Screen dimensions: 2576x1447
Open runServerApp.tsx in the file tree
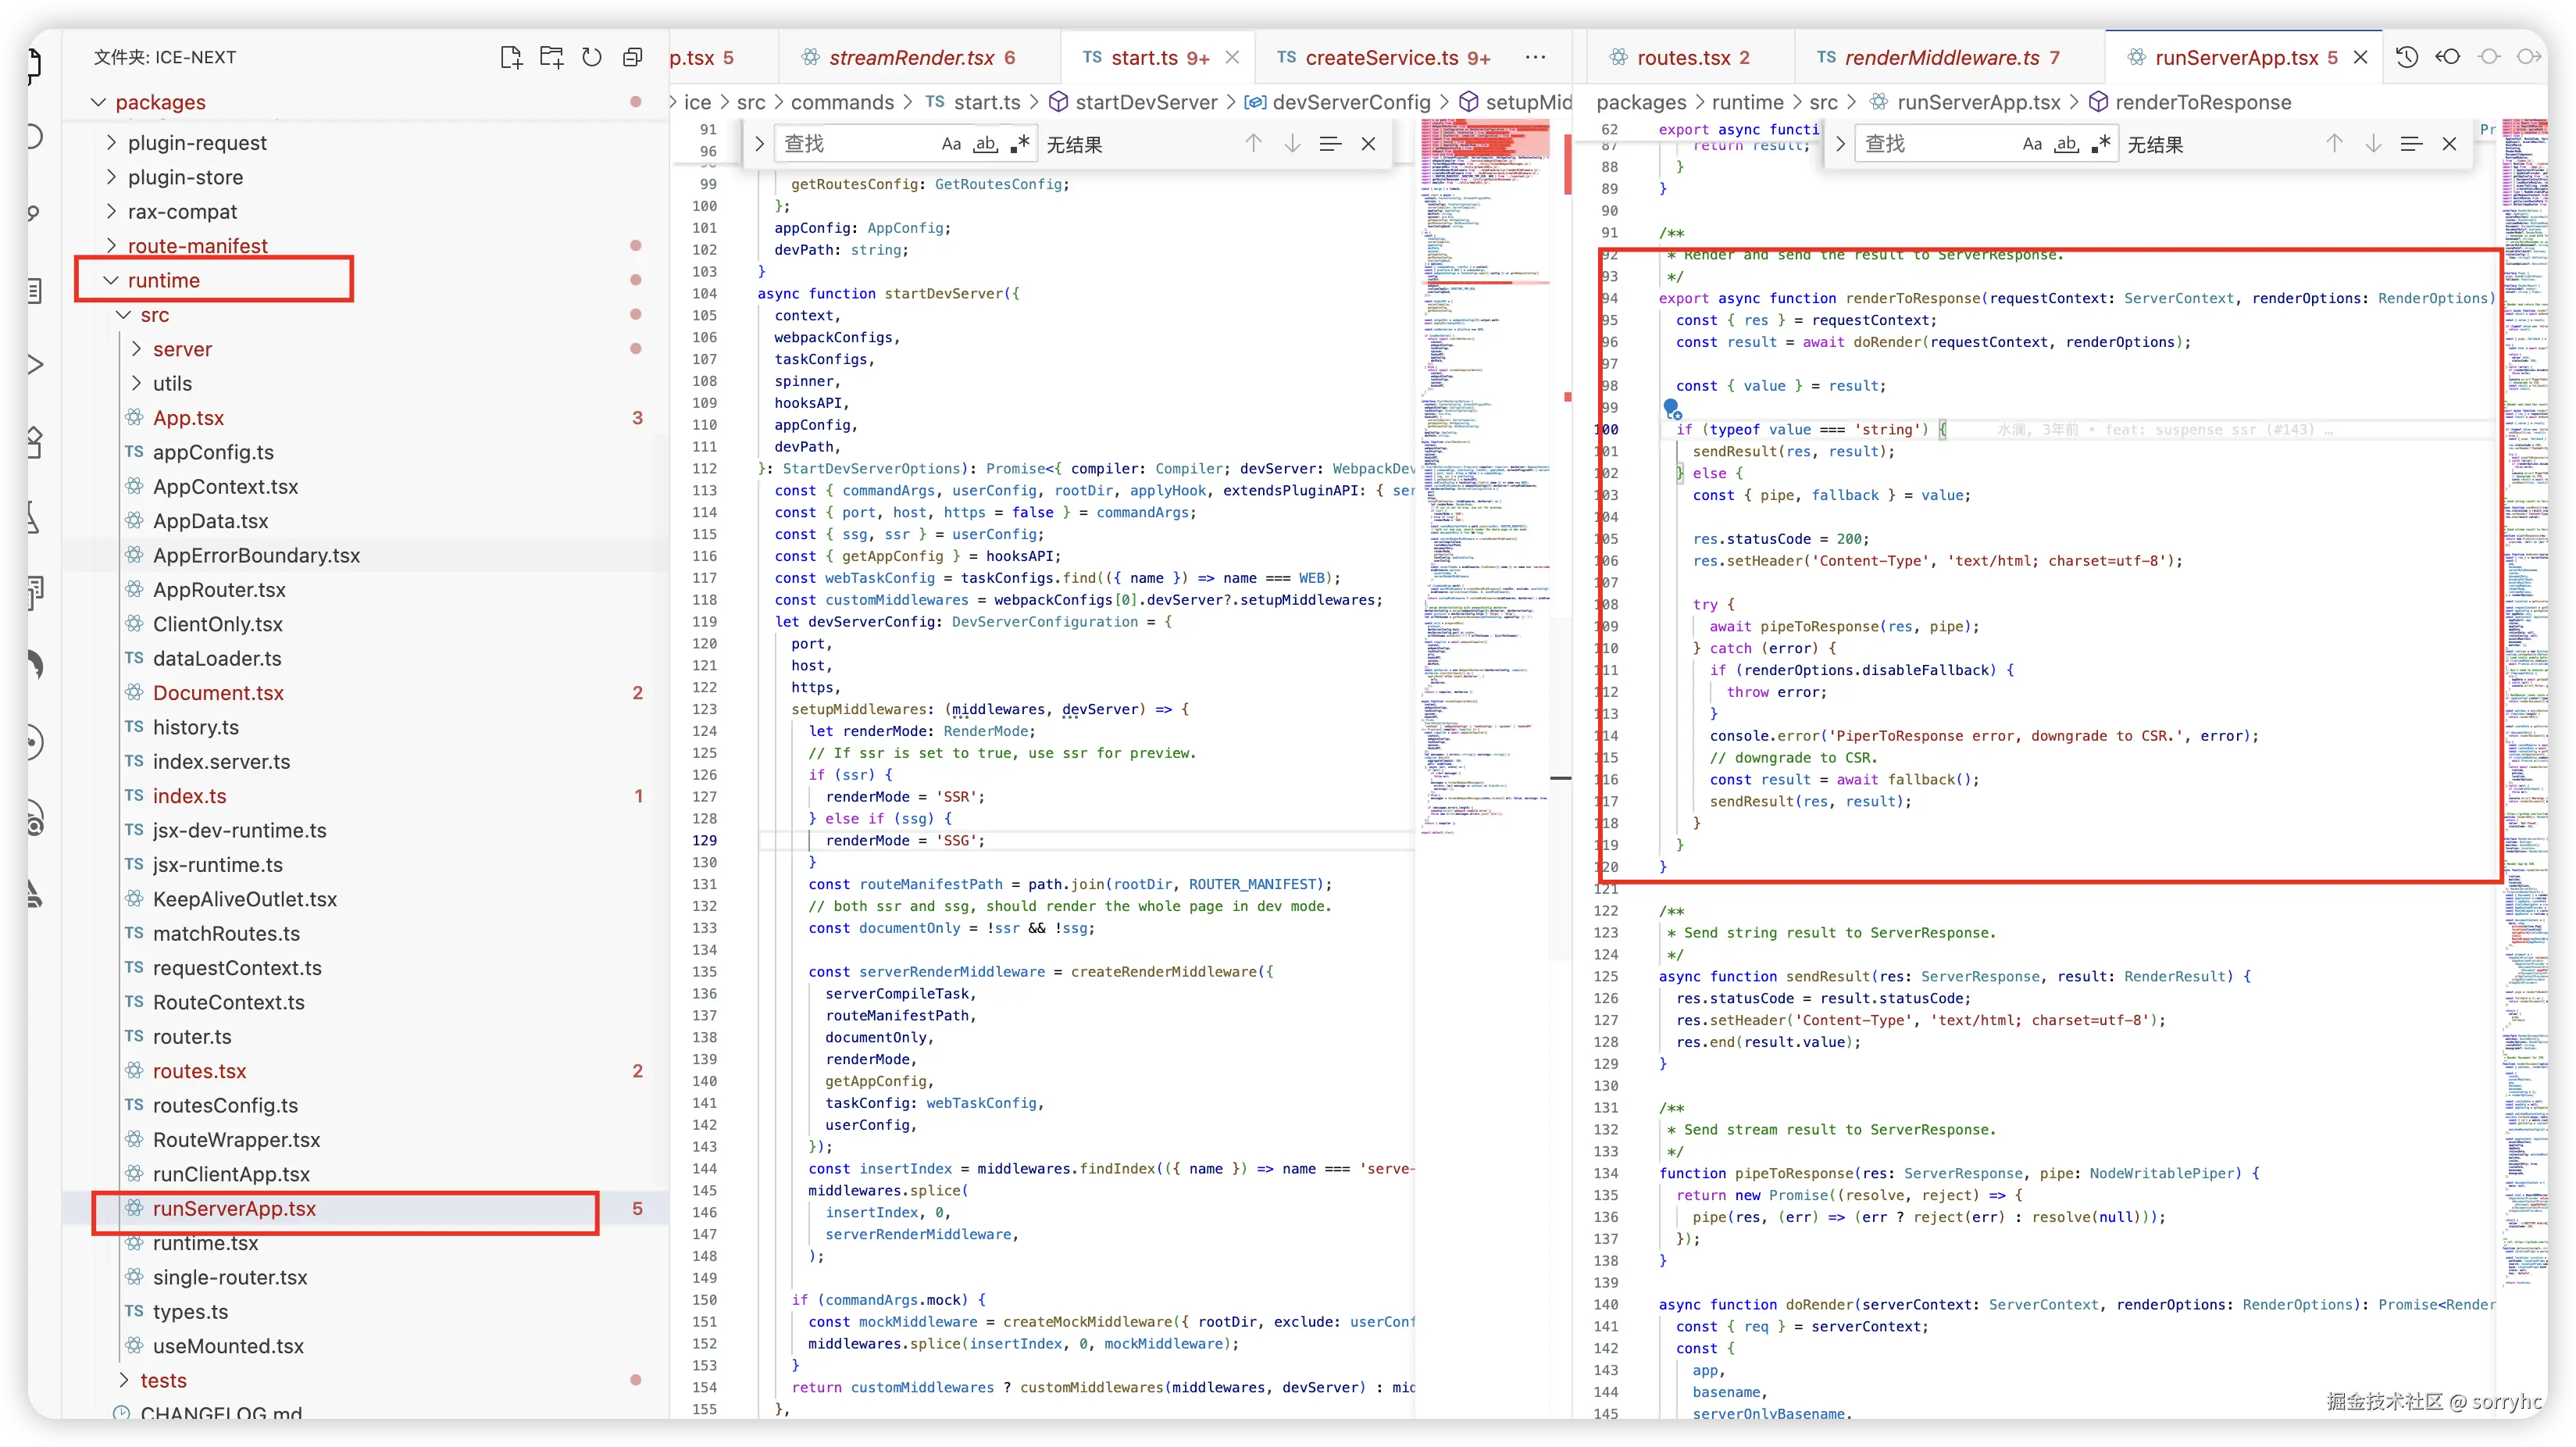(234, 1208)
